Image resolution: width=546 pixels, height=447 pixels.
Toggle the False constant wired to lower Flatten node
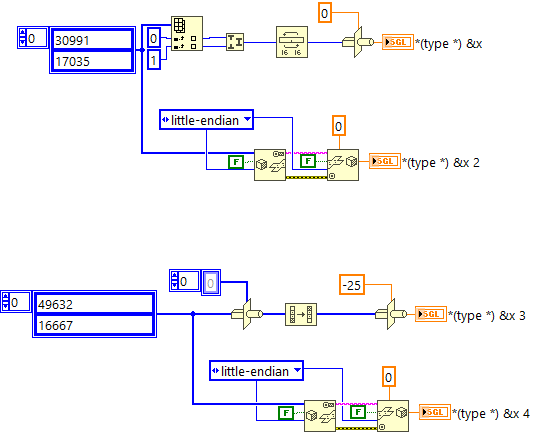pyautogui.click(x=286, y=413)
